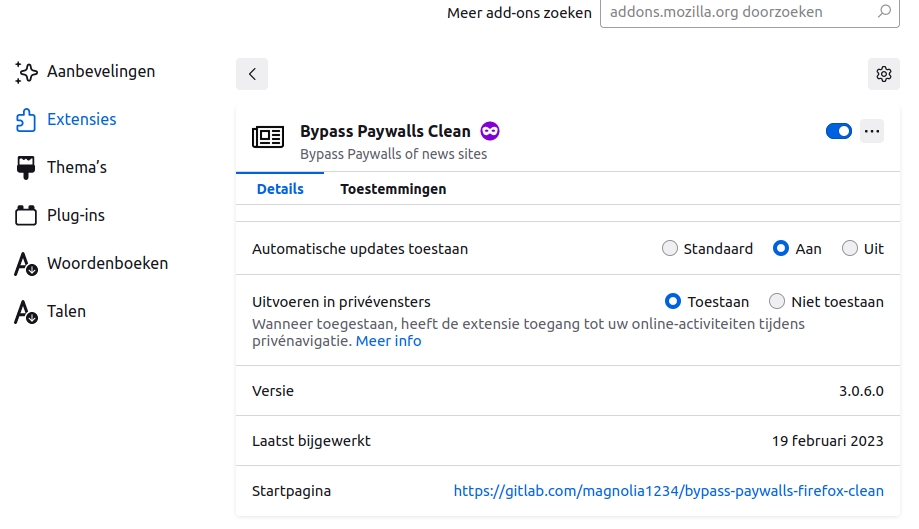The image size is (919, 529).
Task: Click the Plug-ins block icon
Action: [x=27, y=216]
